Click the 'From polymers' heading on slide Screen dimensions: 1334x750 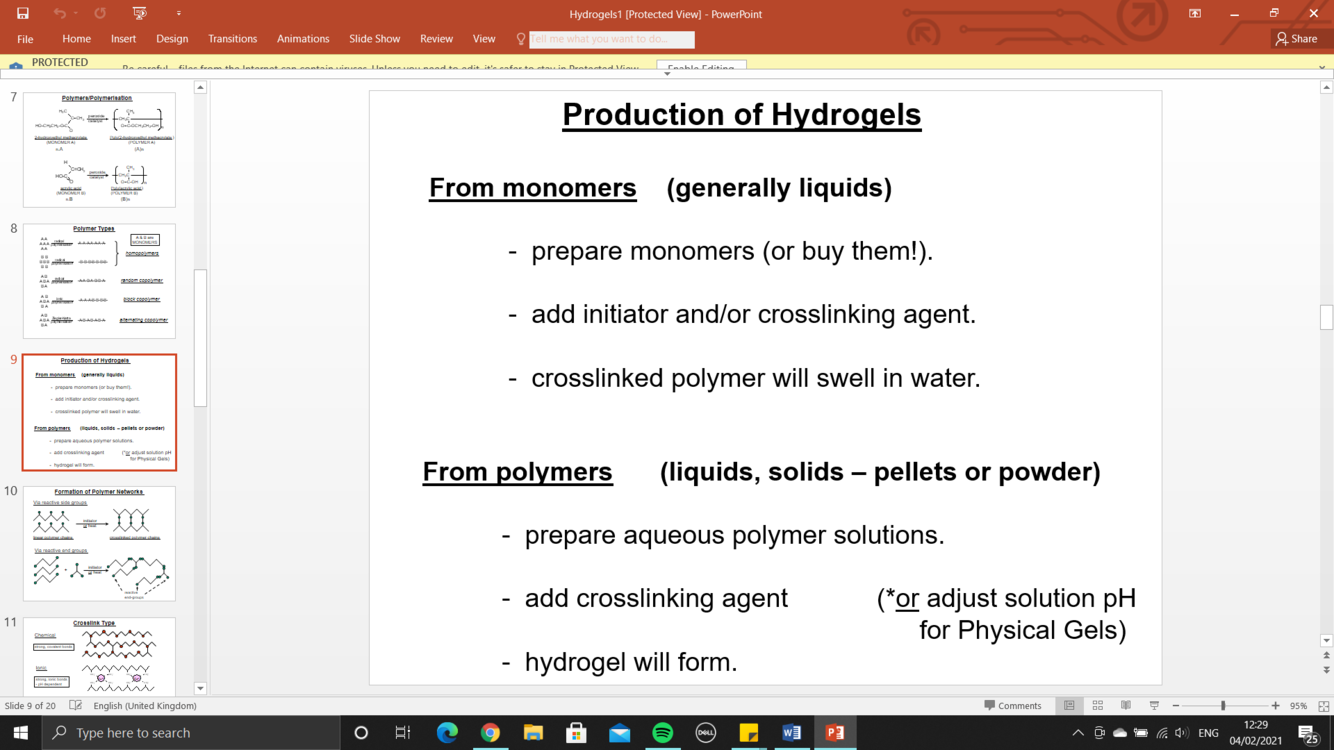click(x=517, y=472)
